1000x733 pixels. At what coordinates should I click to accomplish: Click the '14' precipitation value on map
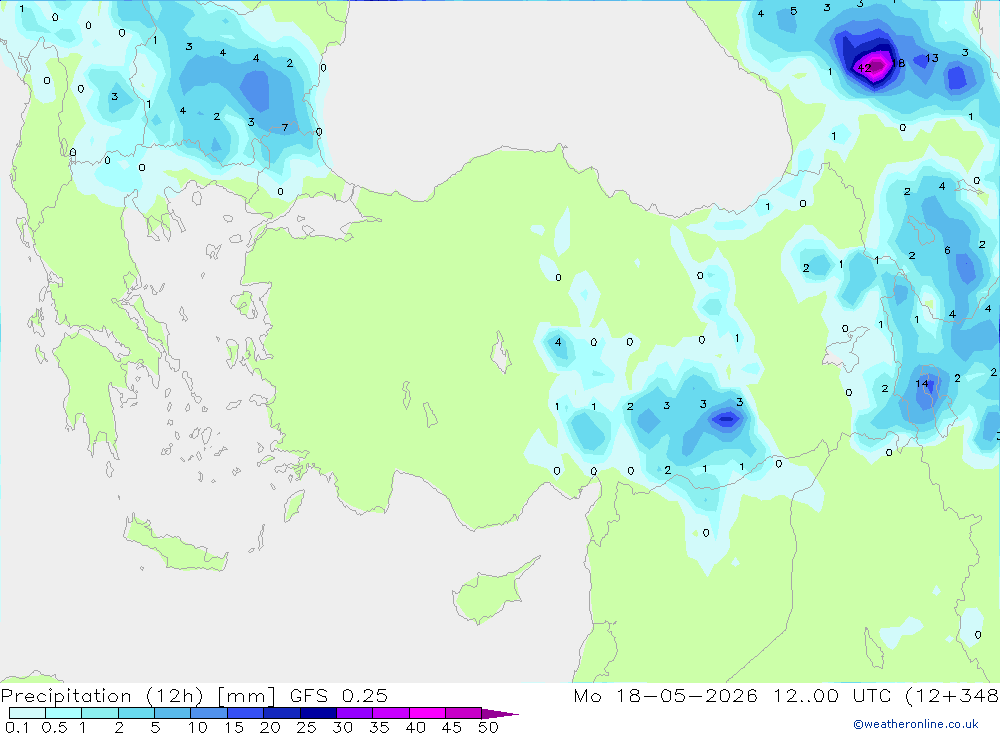click(922, 383)
